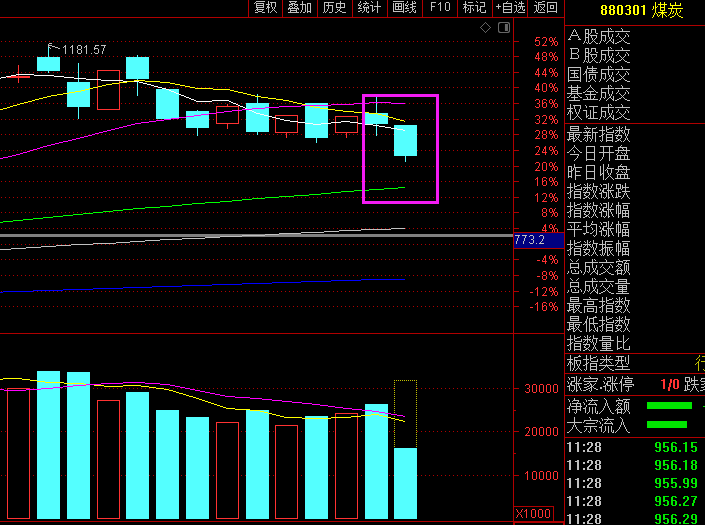This screenshot has height=525, width=705.
Task: Click the X1000 volume scale label
Action: [534, 514]
